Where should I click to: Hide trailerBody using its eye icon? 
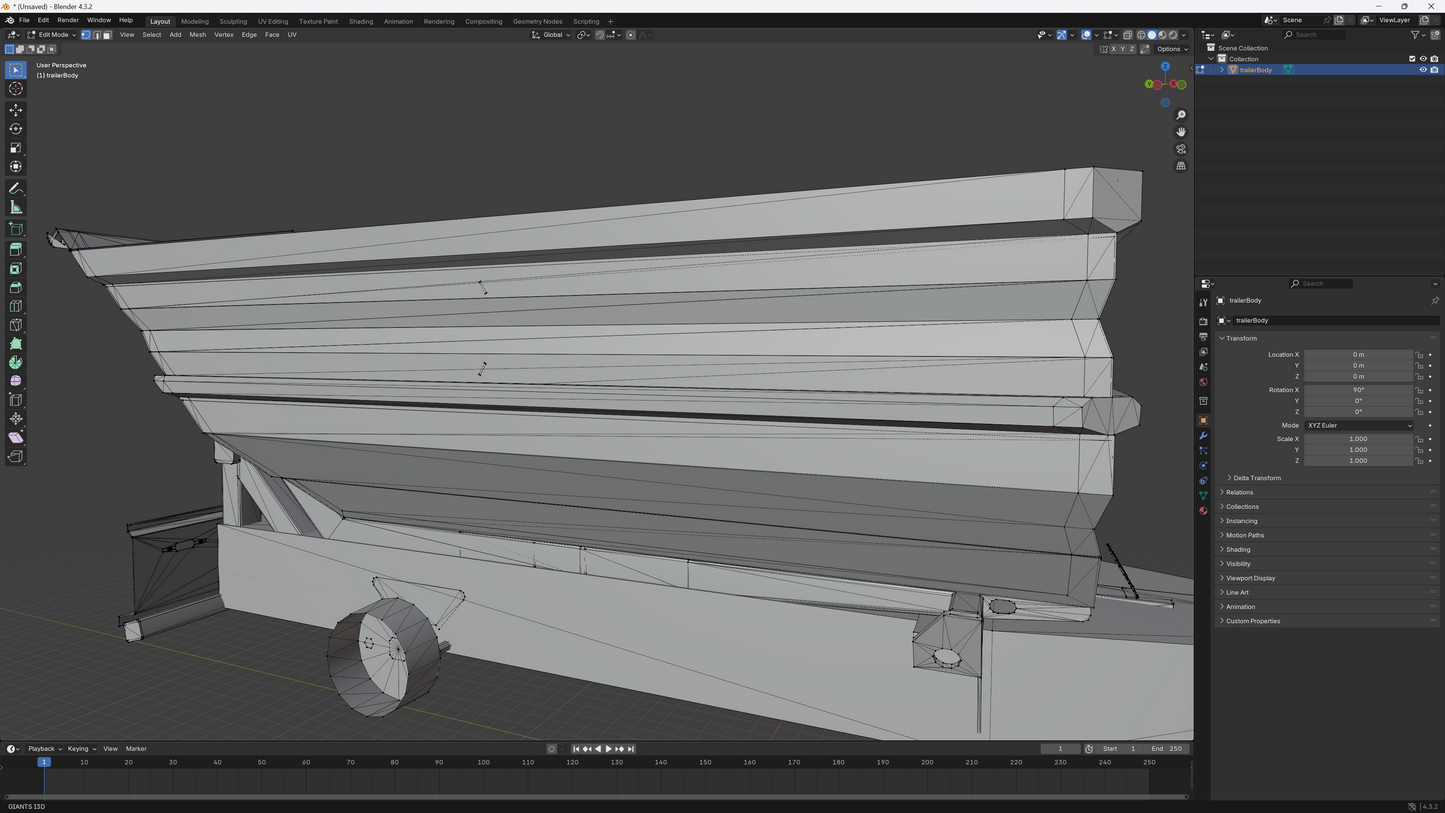(1423, 70)
